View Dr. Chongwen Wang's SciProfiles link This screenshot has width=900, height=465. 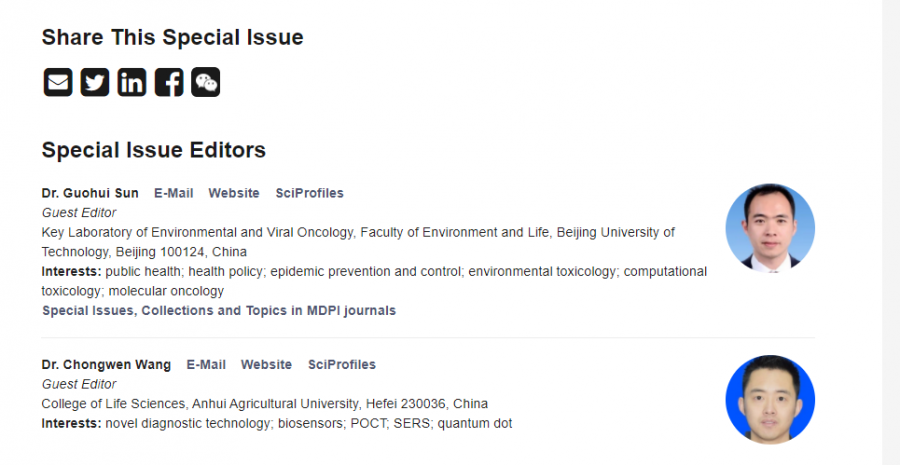tap(342, 365)
